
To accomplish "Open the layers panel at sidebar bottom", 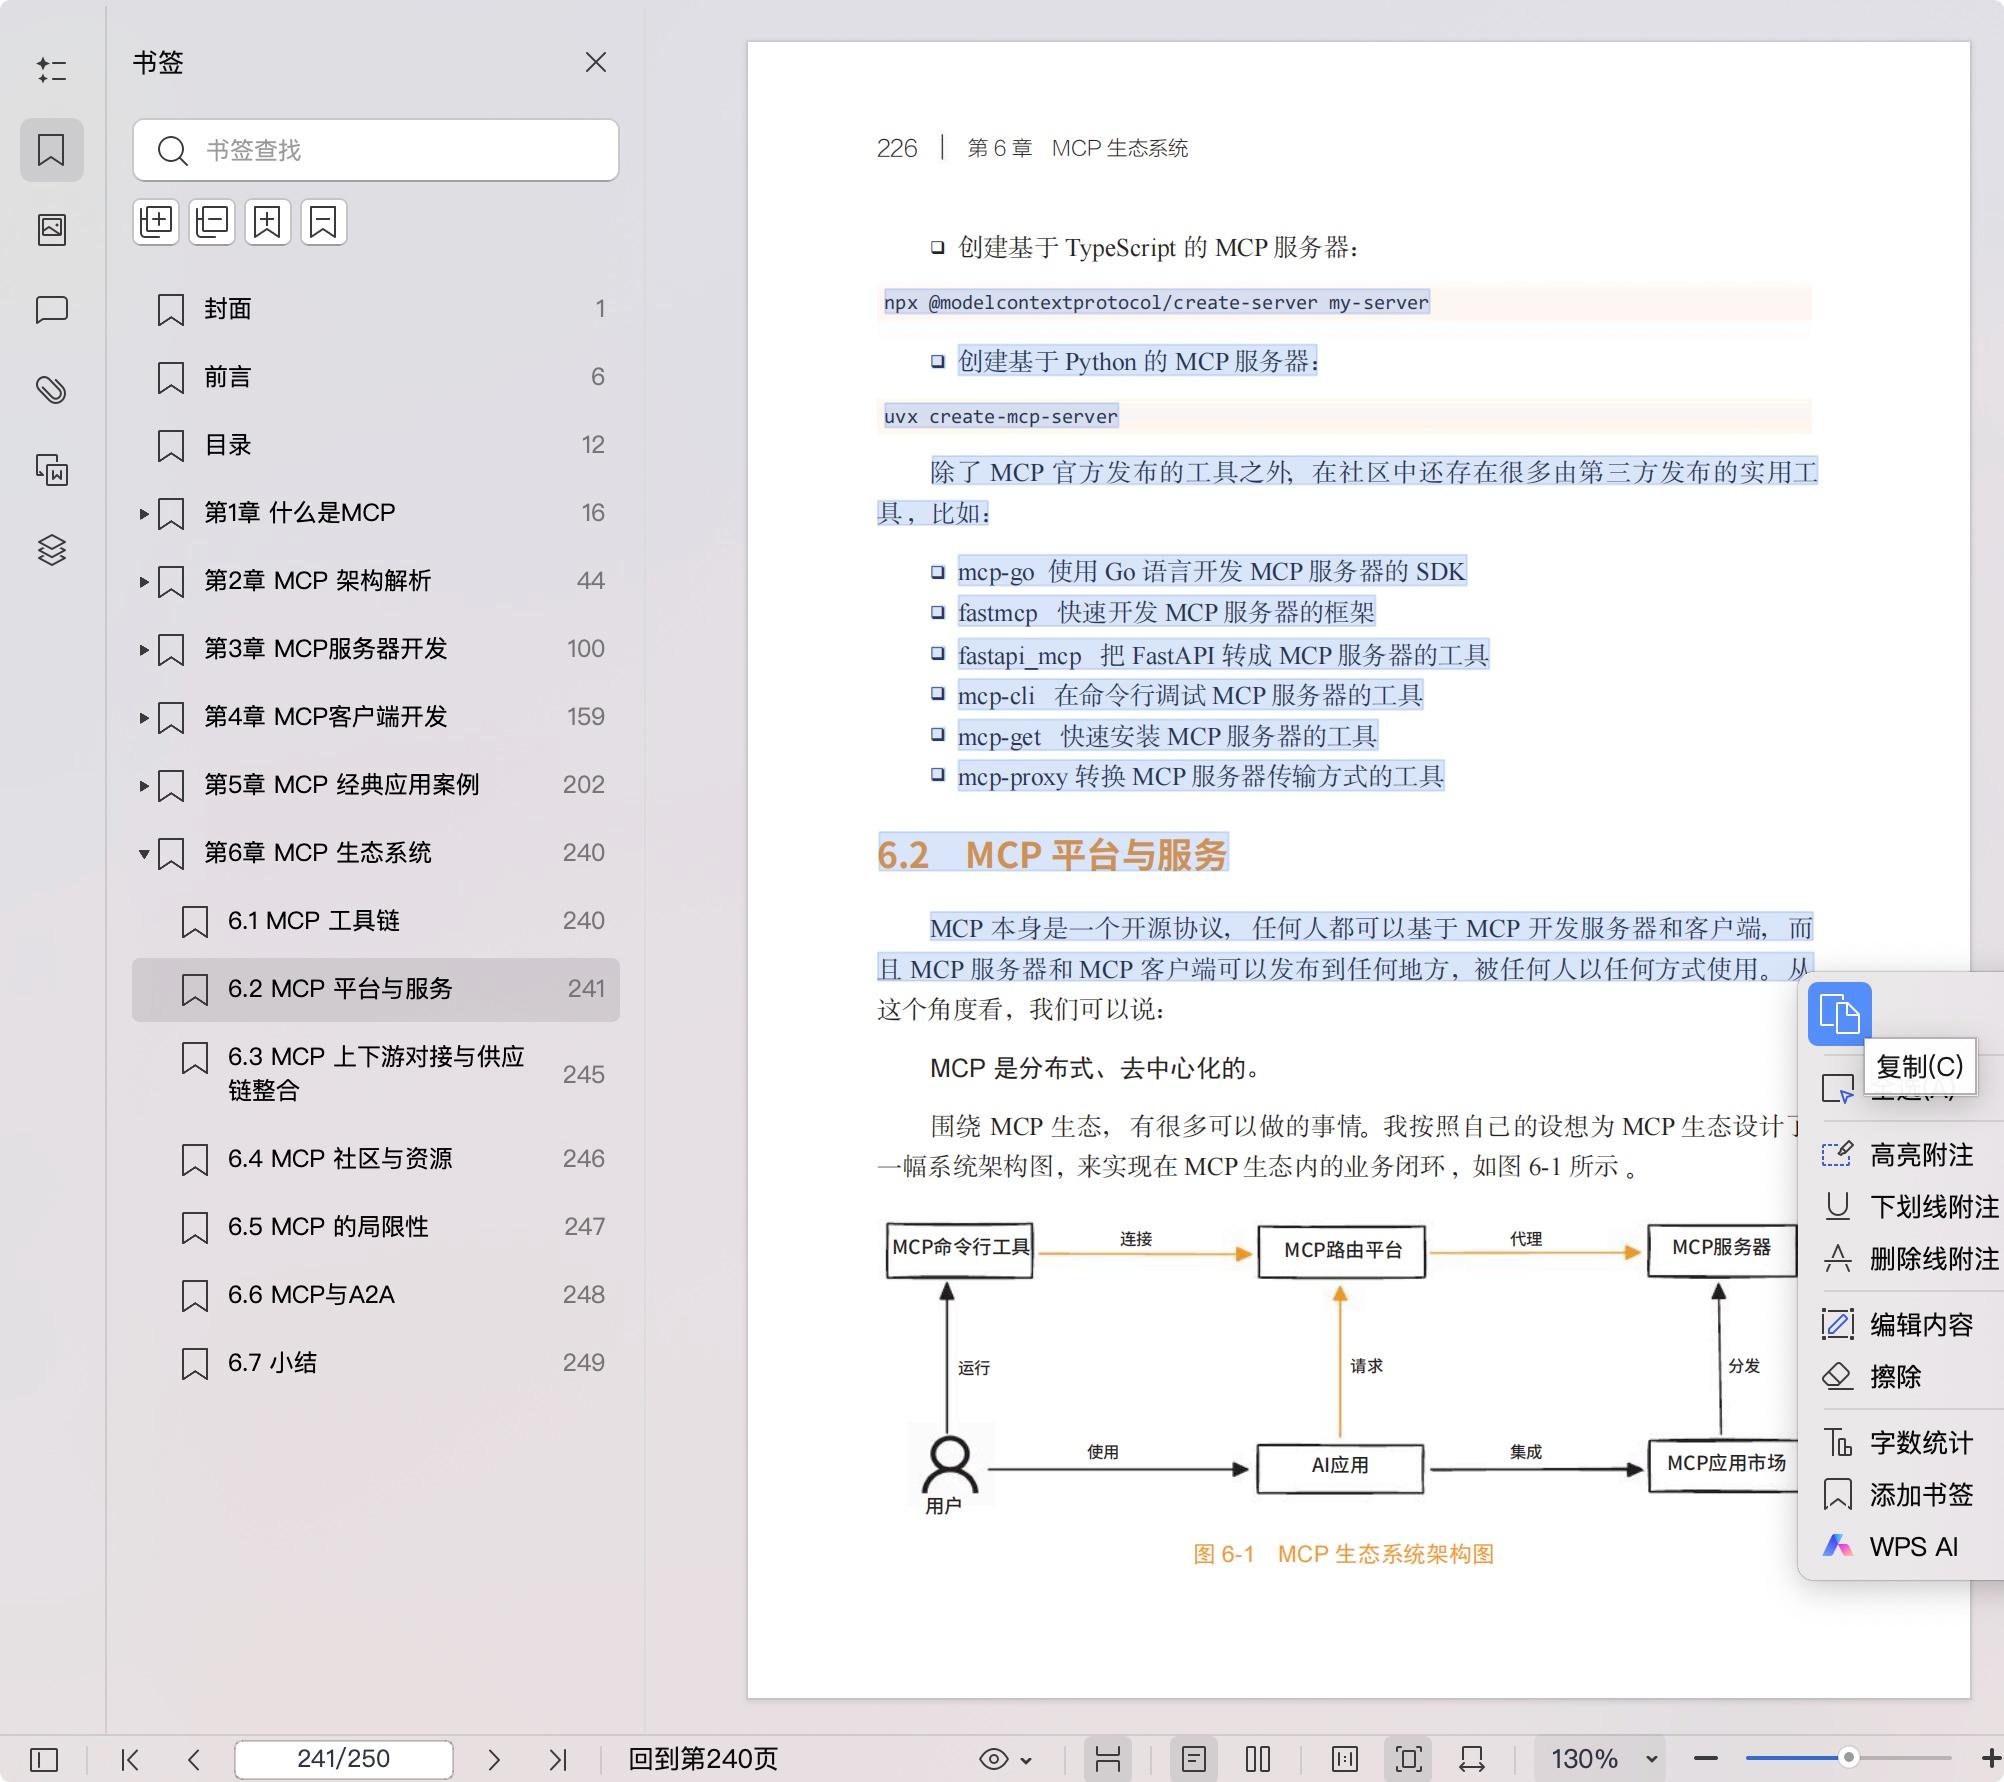I will pyautogui.click(x=52, y=550).
